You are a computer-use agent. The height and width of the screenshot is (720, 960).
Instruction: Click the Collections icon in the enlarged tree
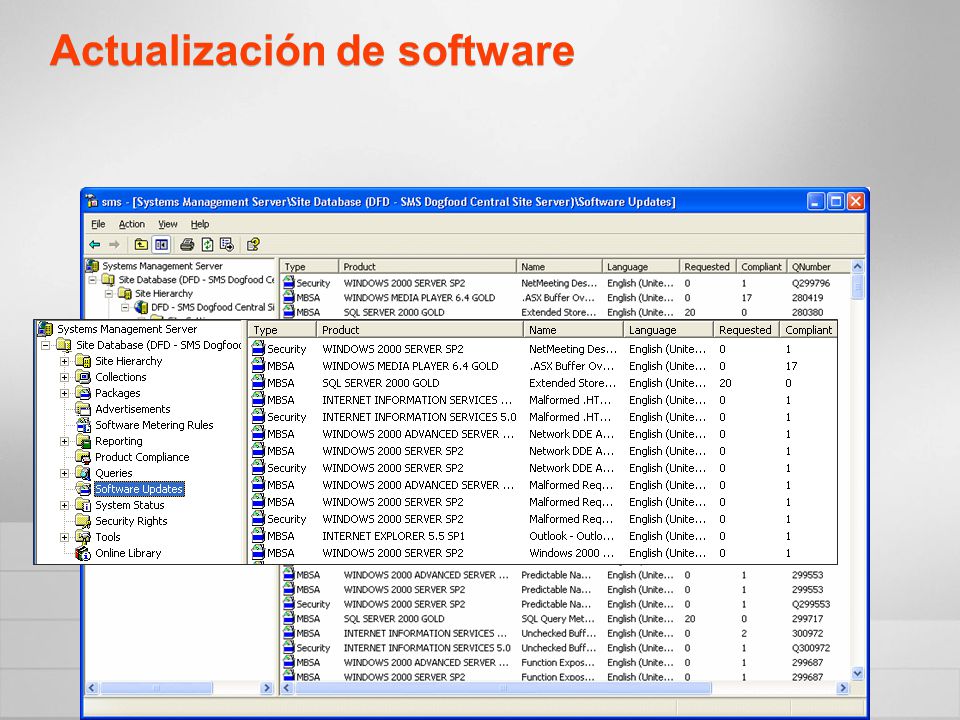coord(83,377)
